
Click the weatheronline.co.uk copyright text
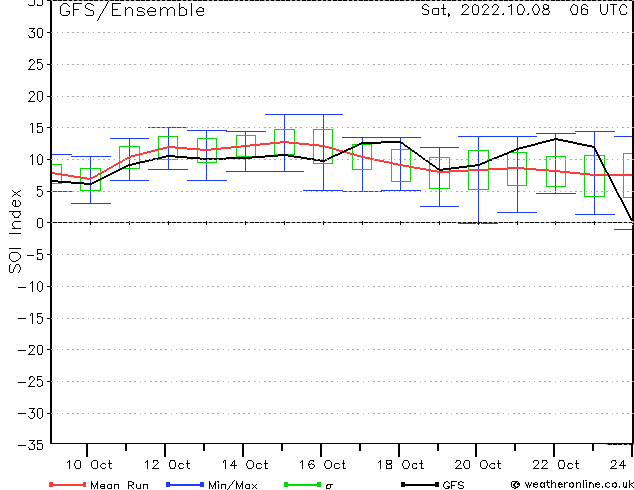click(573, 484)
